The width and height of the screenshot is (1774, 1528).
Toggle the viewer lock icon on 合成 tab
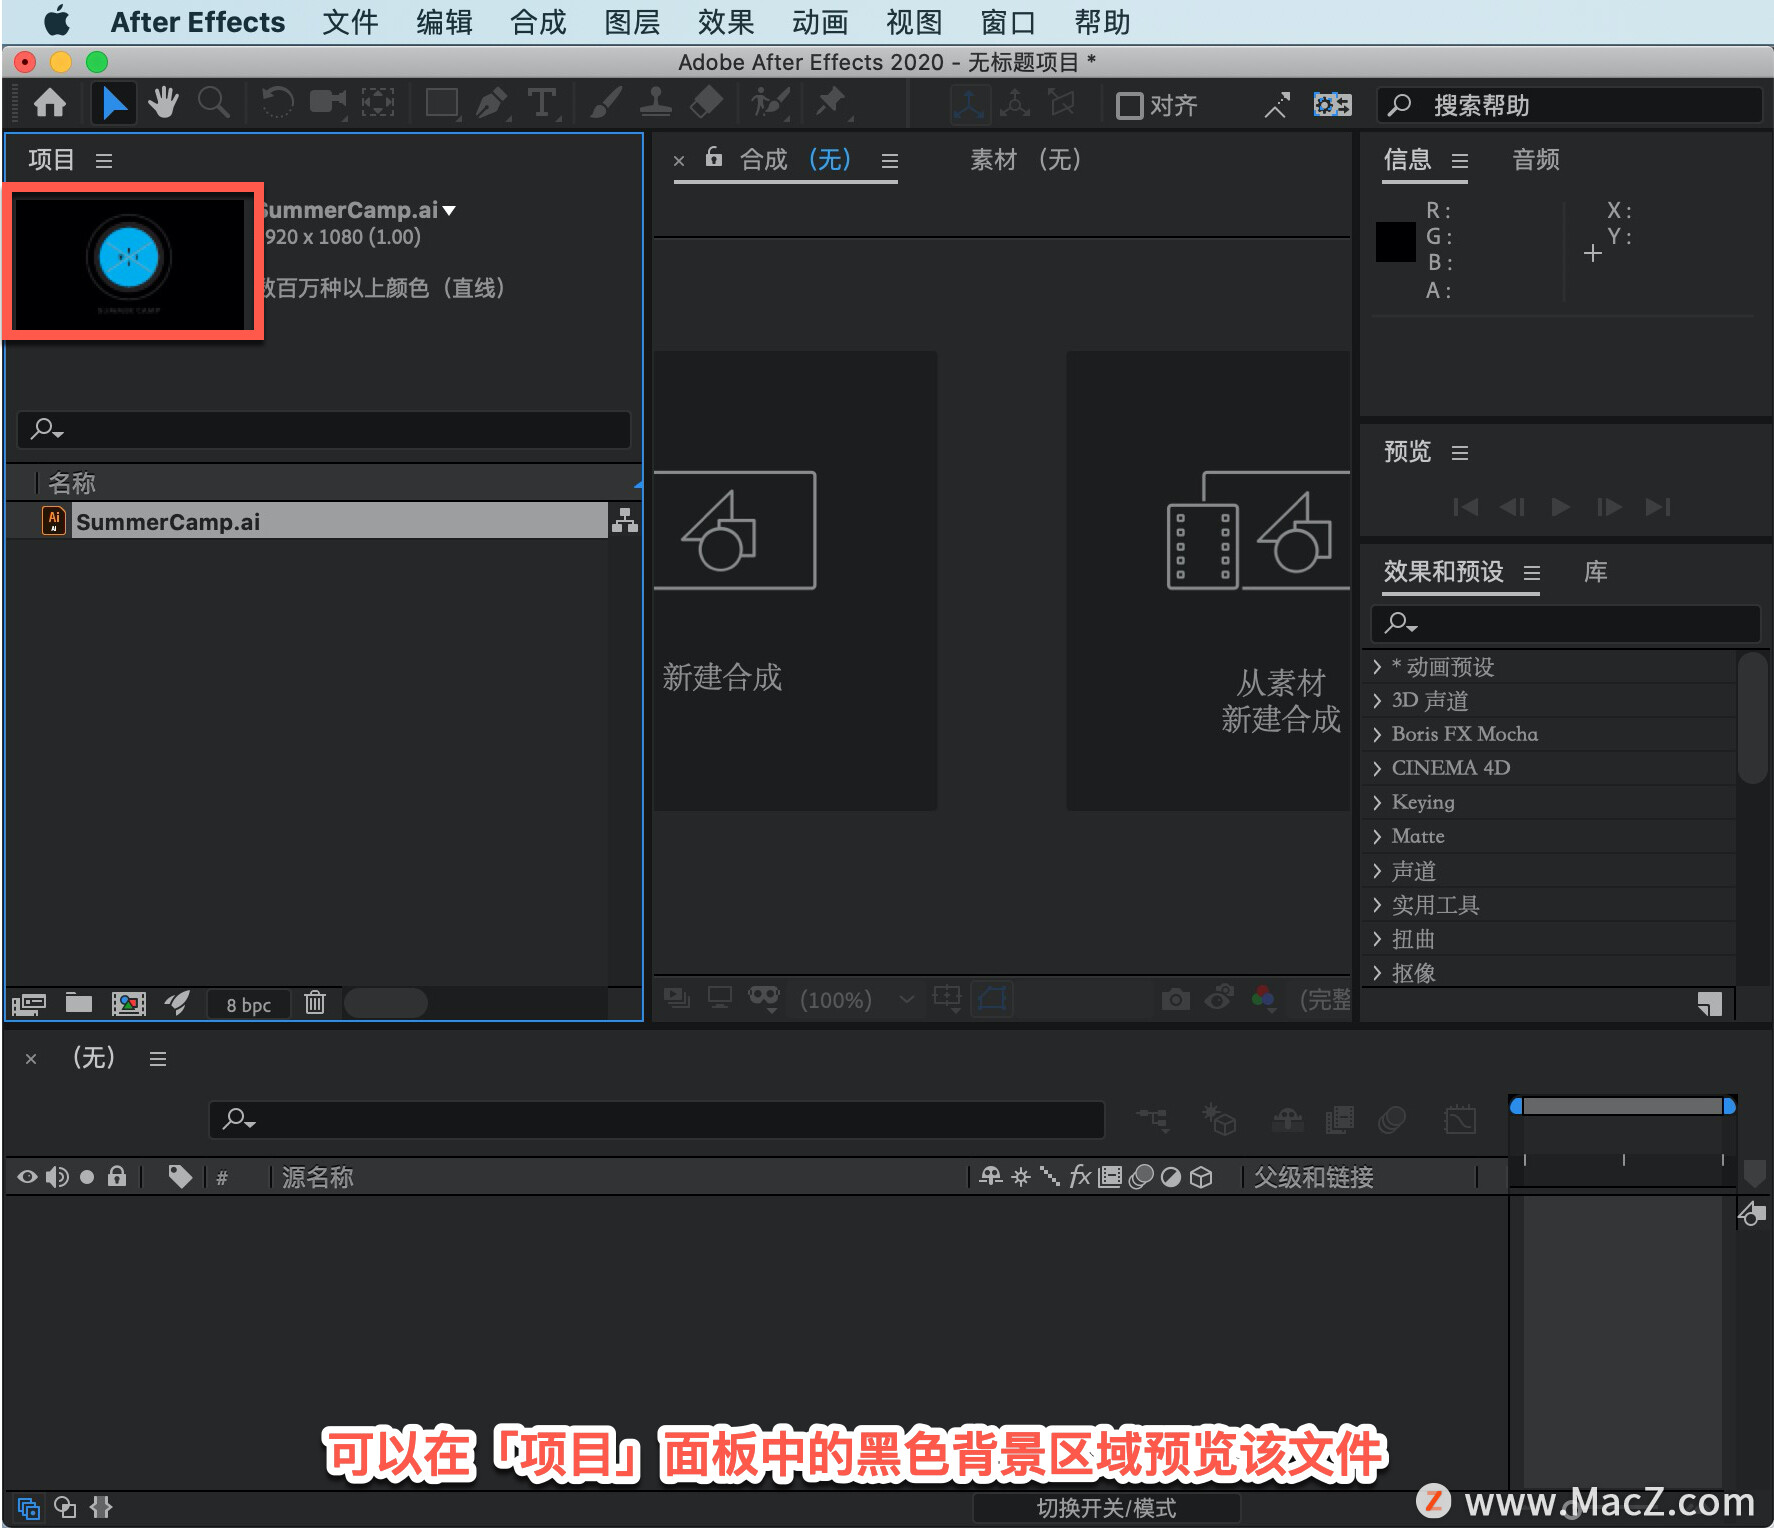(x=713, y=157)
